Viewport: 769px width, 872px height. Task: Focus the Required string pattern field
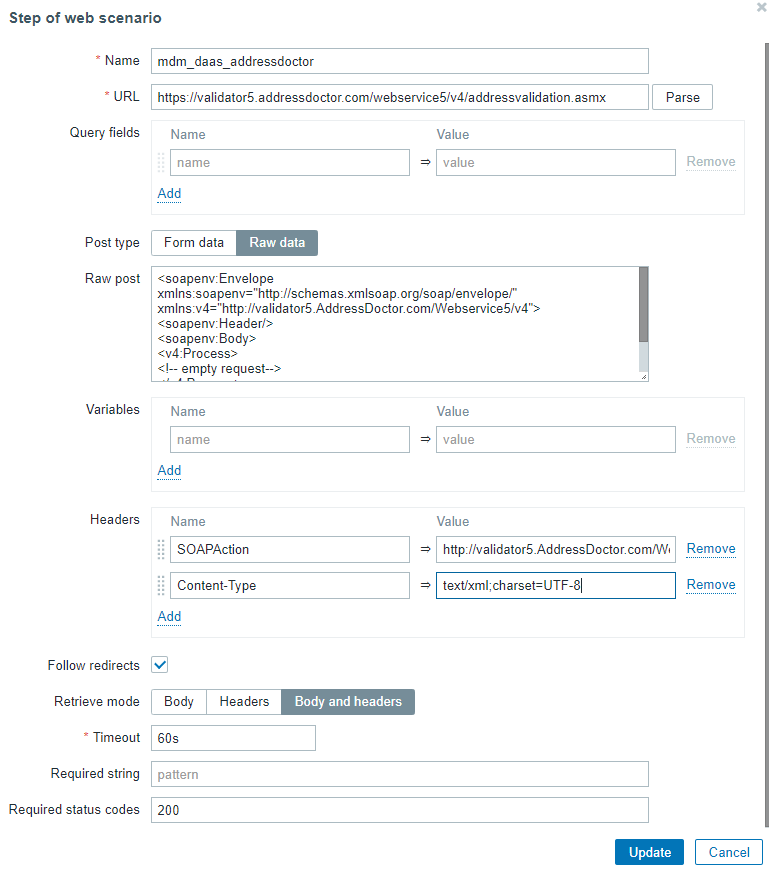pyautogui.click(x=400, y=774)
